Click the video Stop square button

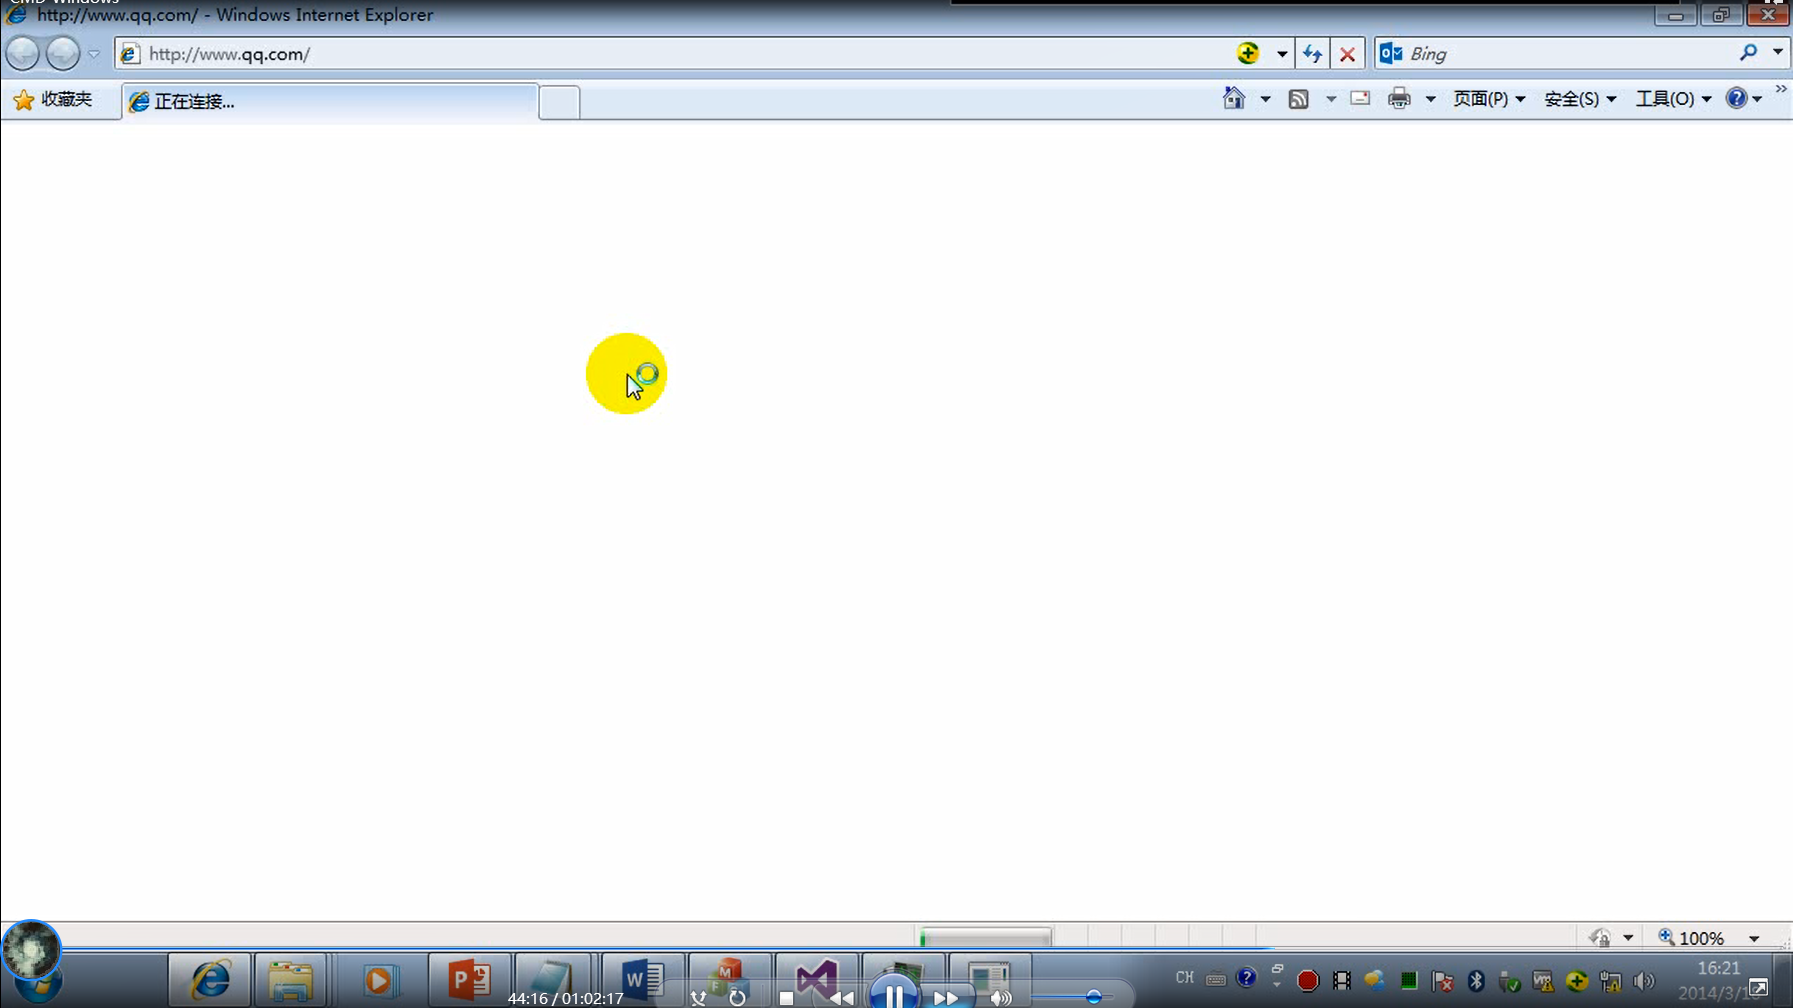[786, 998]
